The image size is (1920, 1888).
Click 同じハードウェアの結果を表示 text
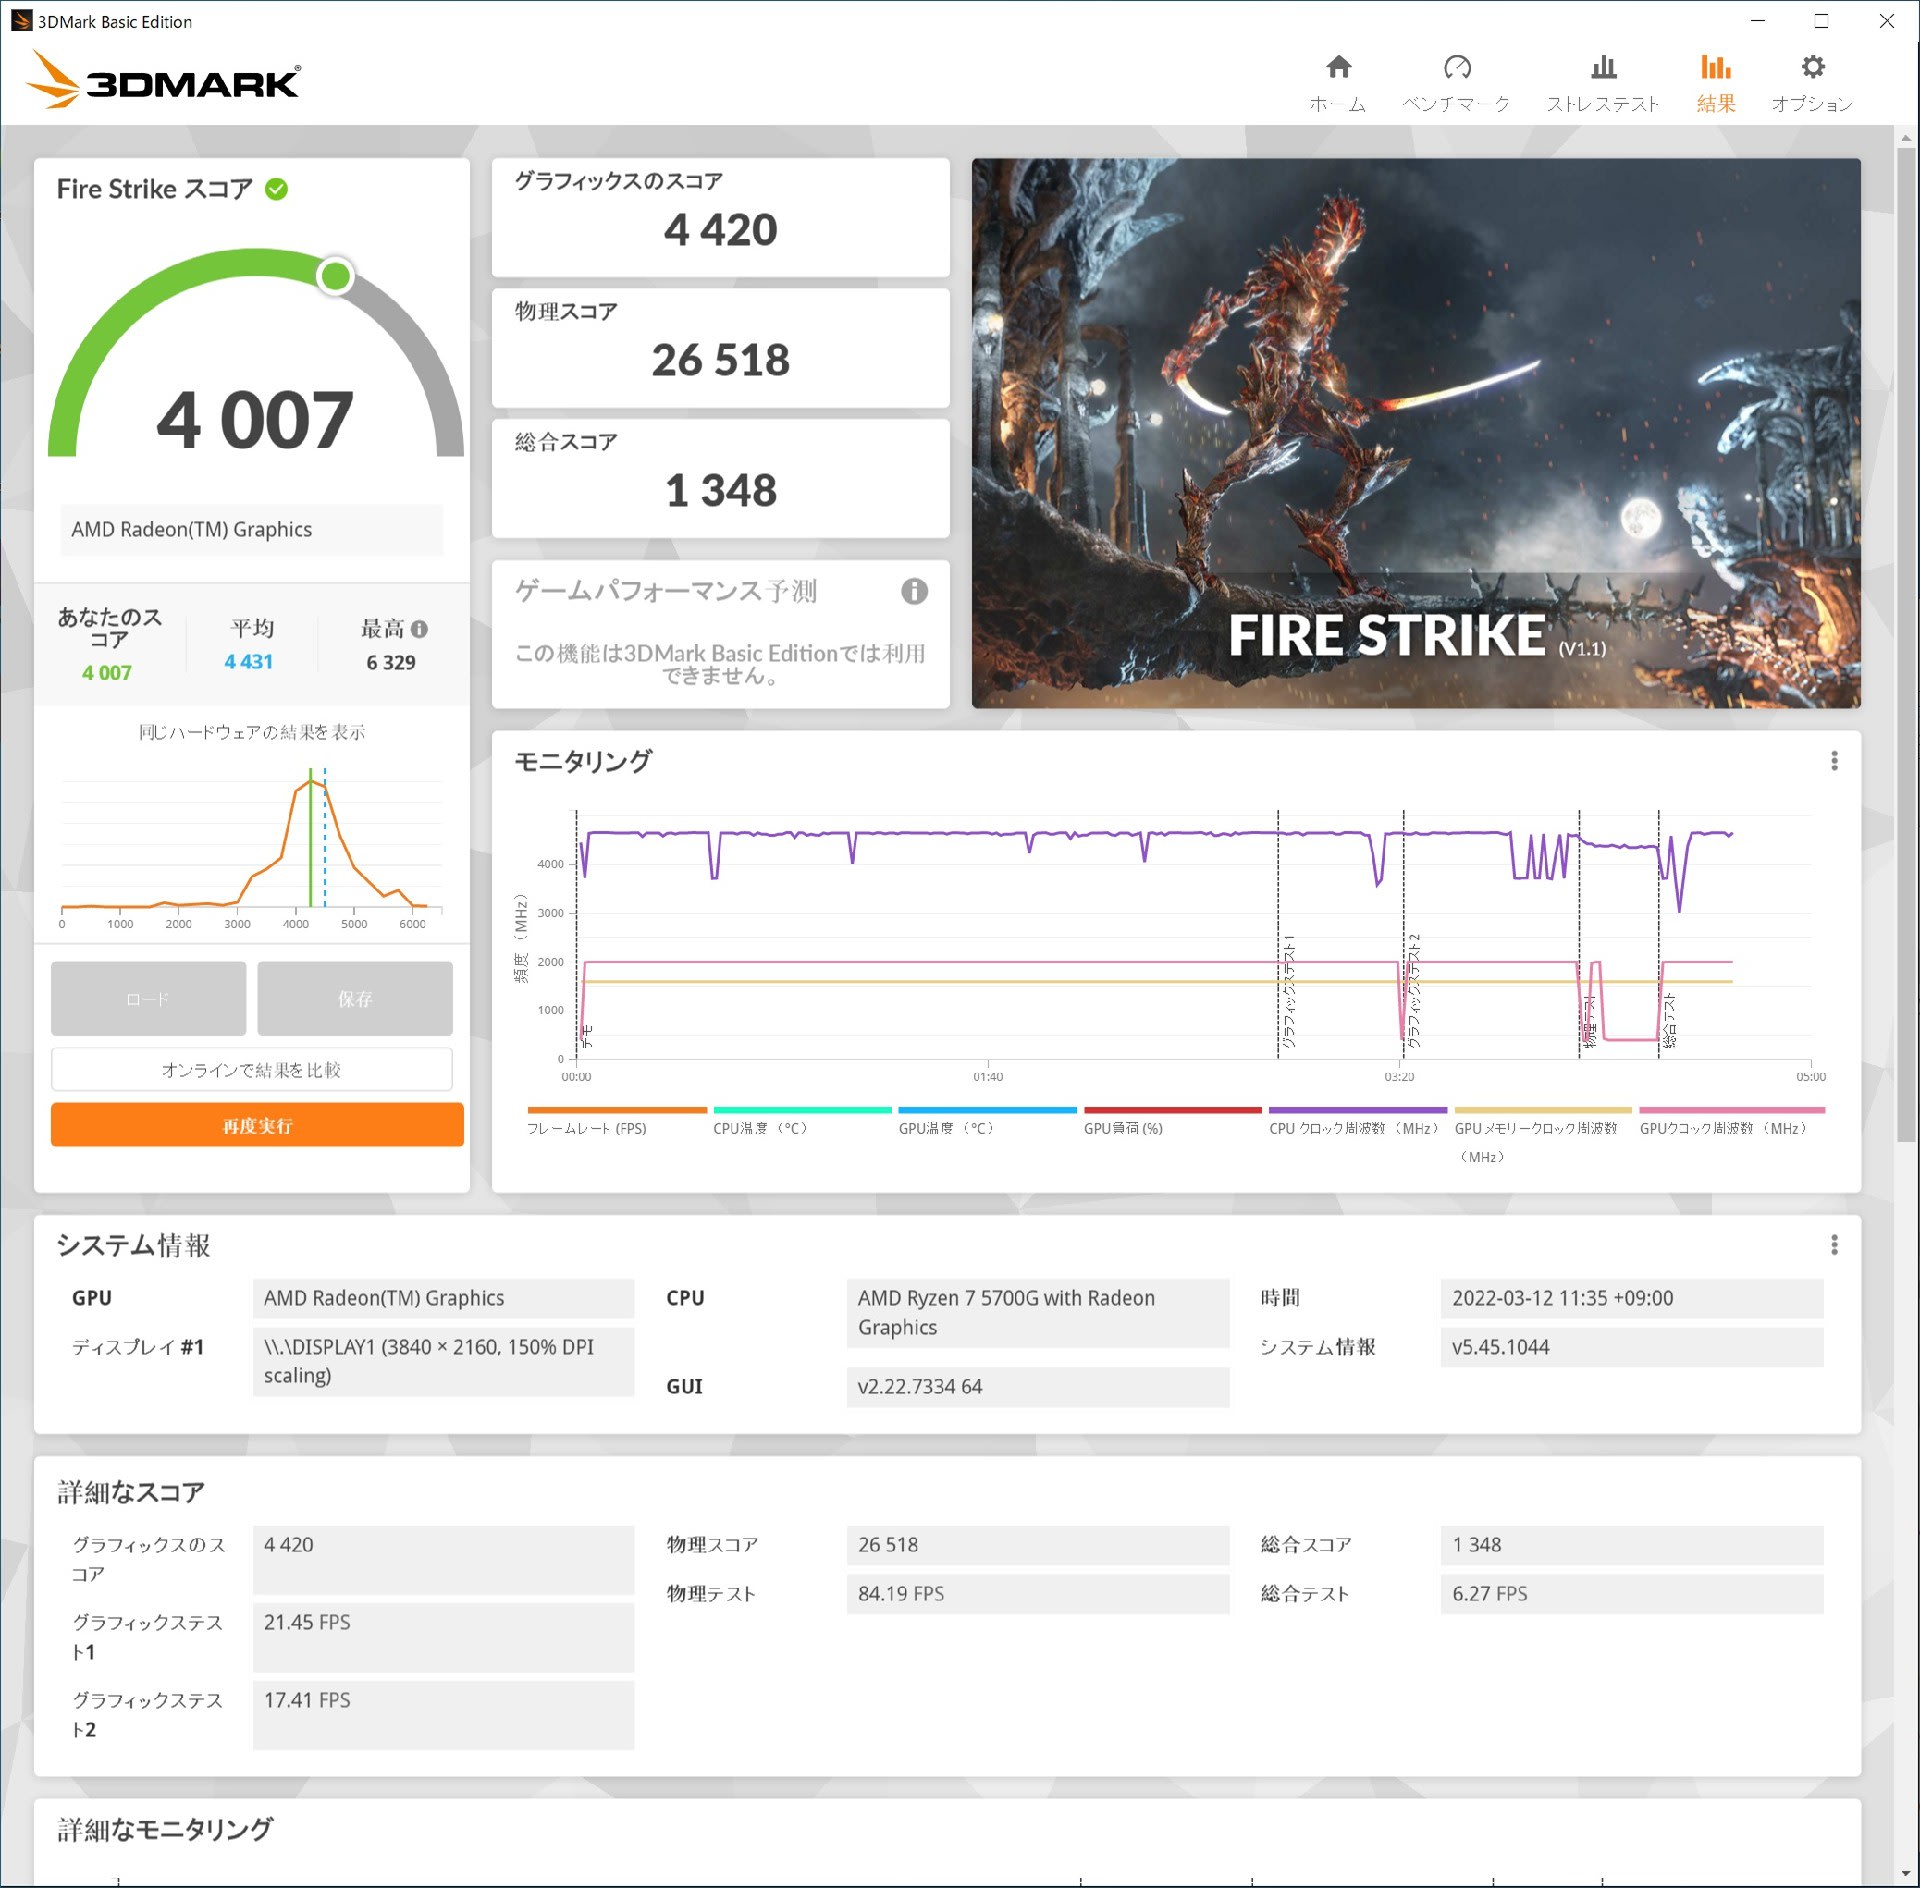(252, 732)
